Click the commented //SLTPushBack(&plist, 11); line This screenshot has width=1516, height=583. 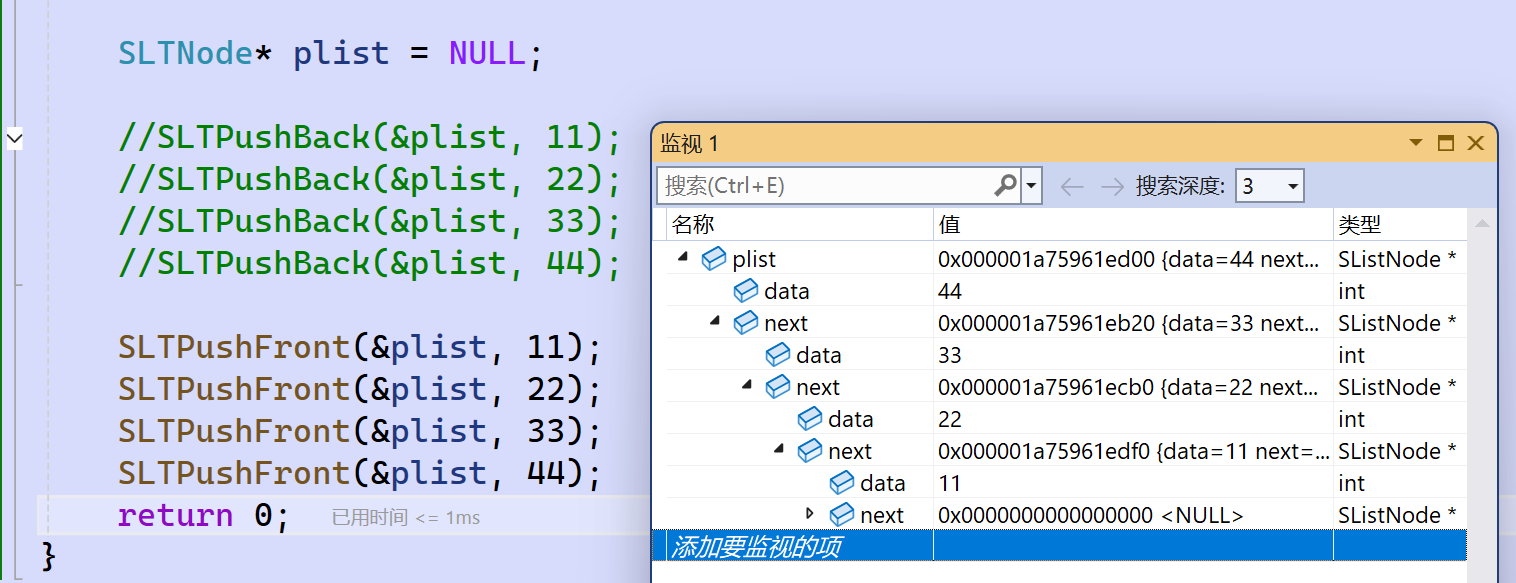370,138
